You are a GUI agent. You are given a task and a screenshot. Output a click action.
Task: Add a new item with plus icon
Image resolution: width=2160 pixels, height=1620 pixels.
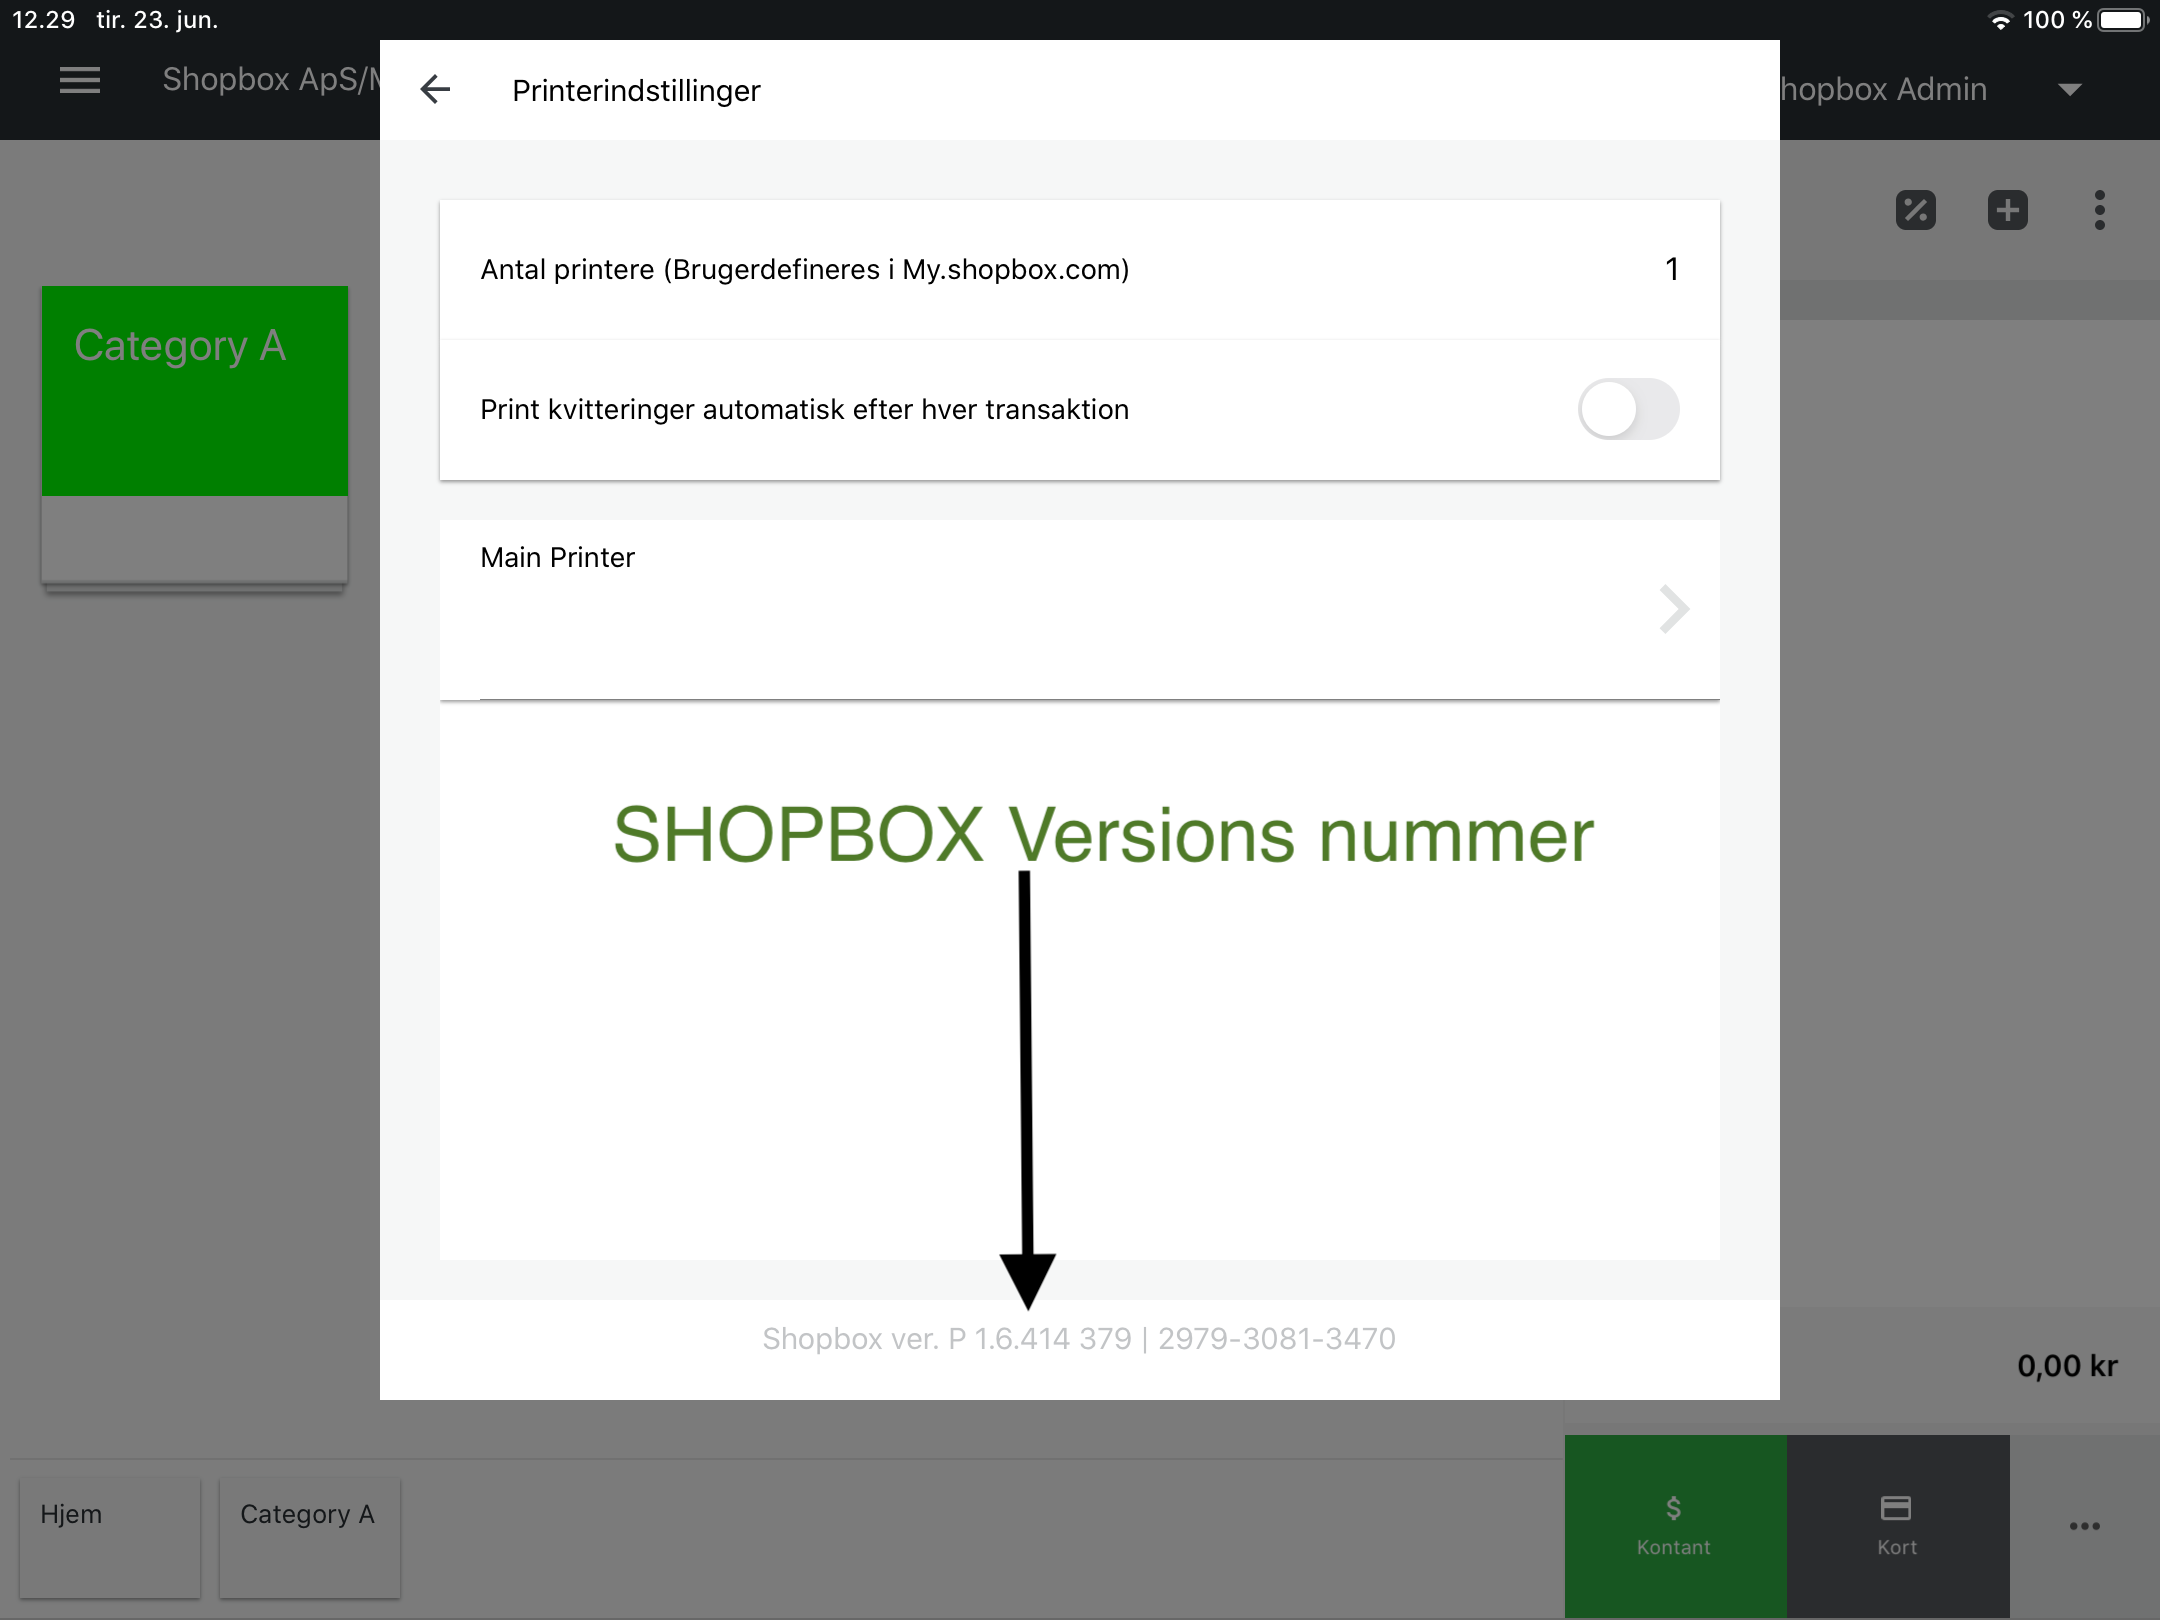coord(2008,210)
